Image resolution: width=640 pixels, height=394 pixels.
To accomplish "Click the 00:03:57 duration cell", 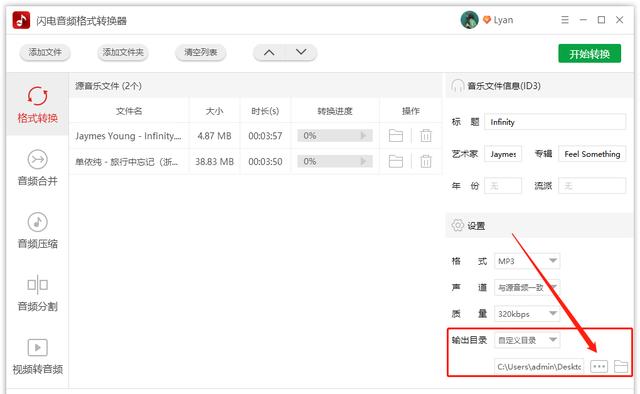I will 265,136.
